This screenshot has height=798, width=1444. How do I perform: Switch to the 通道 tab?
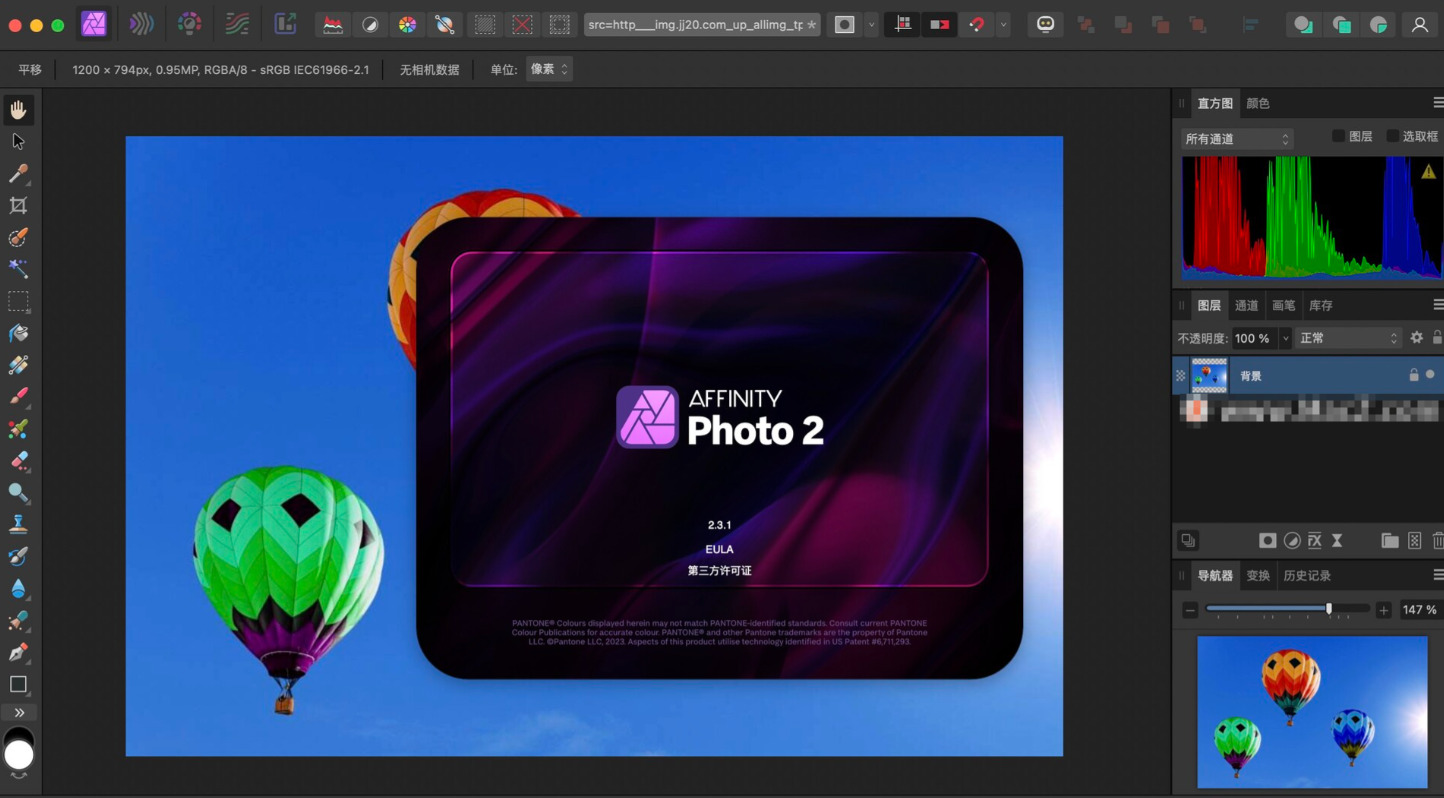pos(1246,305)
